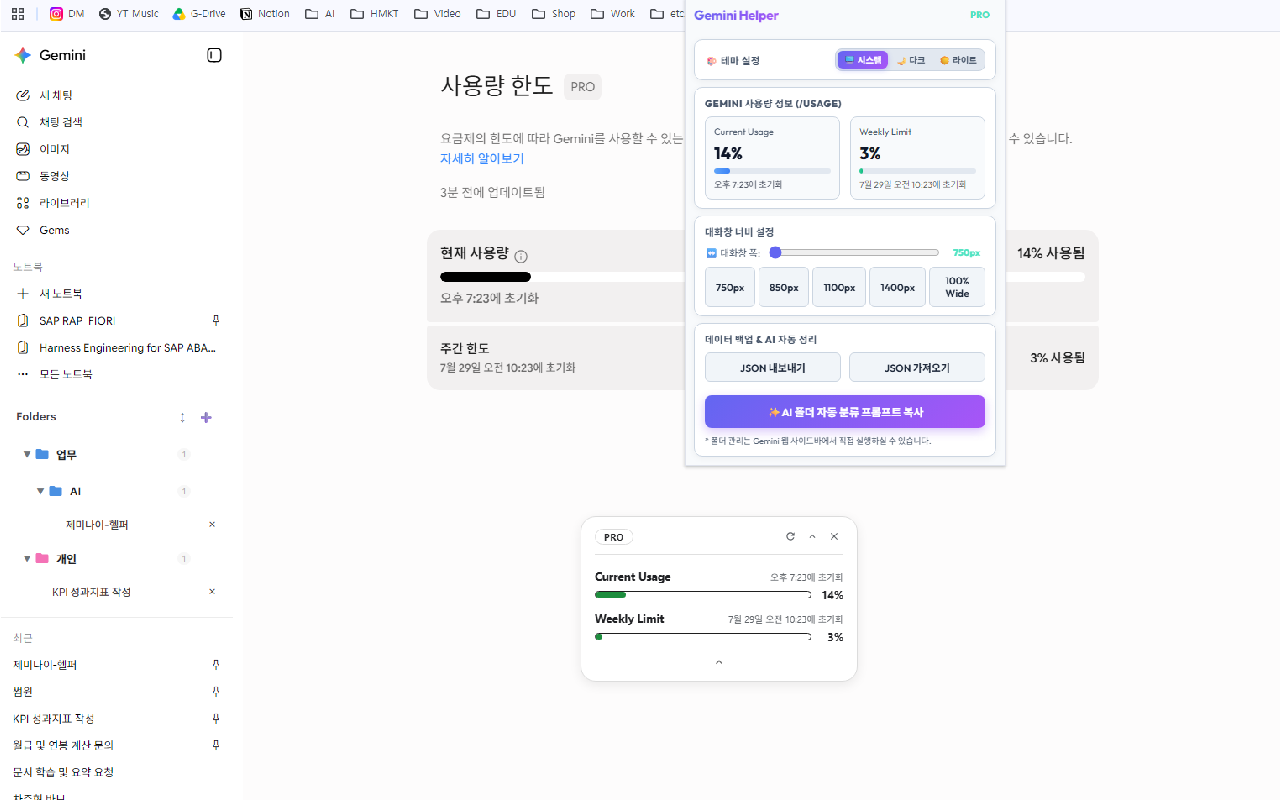Select 다크 theme in Gemini Helper

pos(911,60)
